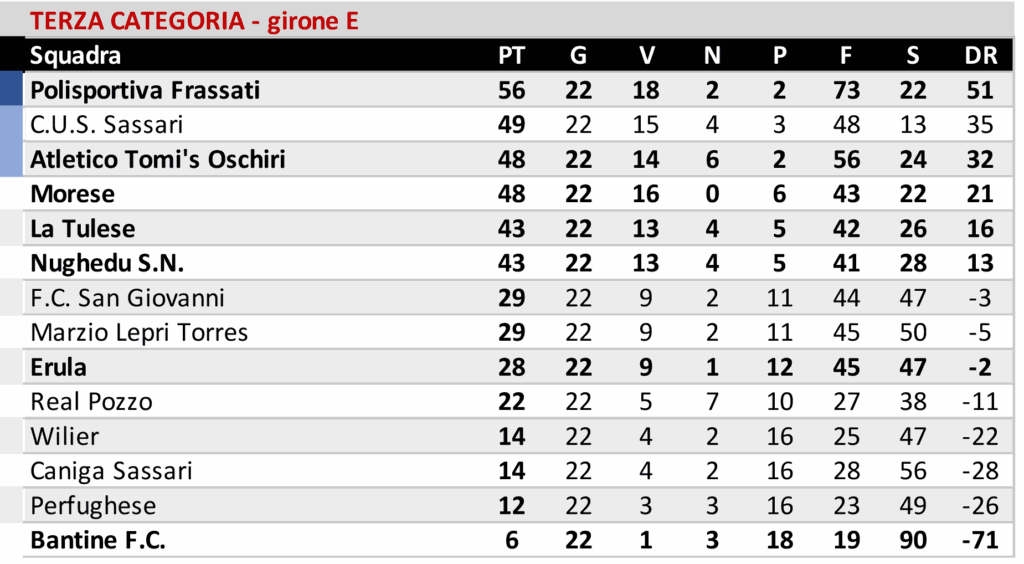Viewport: 1024px width, 564px height.
Task: Select Bantine F.C.'s goal difference of -71
Action: [980, 541]
